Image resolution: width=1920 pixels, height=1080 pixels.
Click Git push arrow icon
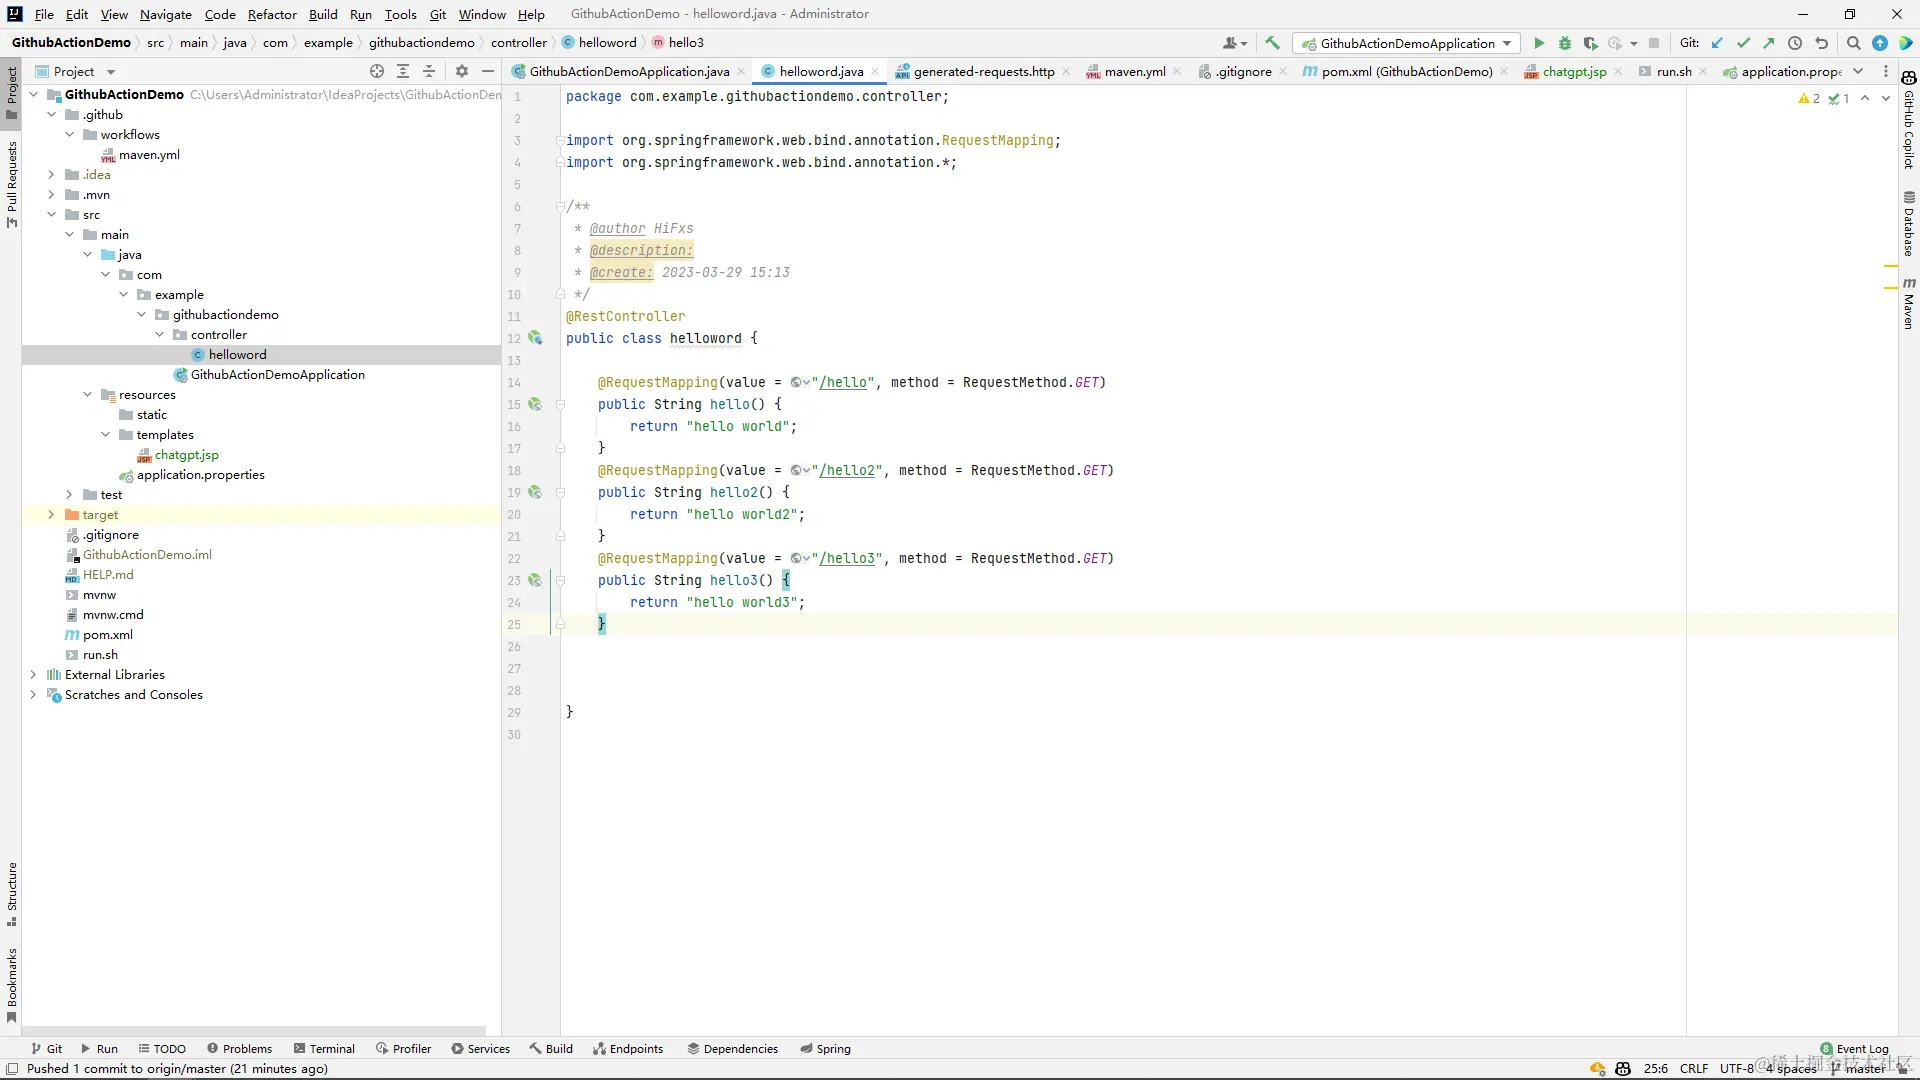(1769, 43)
